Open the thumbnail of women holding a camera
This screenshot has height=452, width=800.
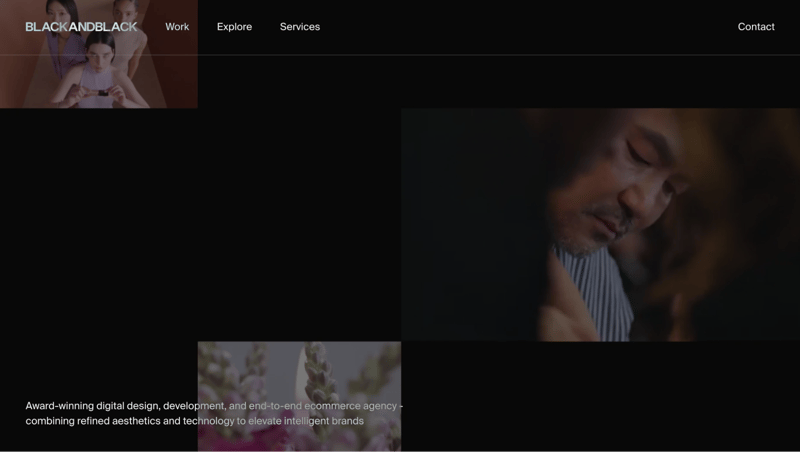pyautogui.click(x=98, y=75)
